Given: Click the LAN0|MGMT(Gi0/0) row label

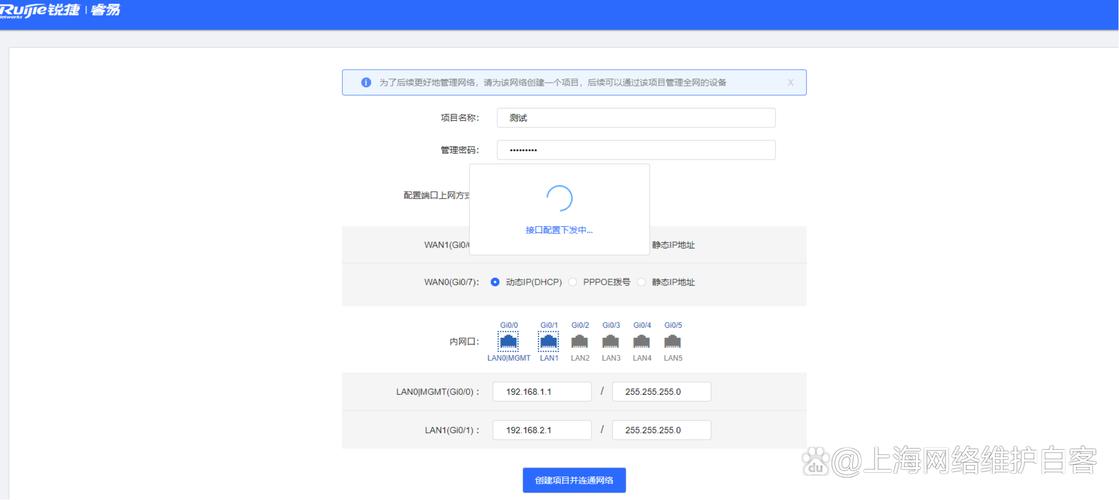Looking at the screenshot, I should 437,392.
